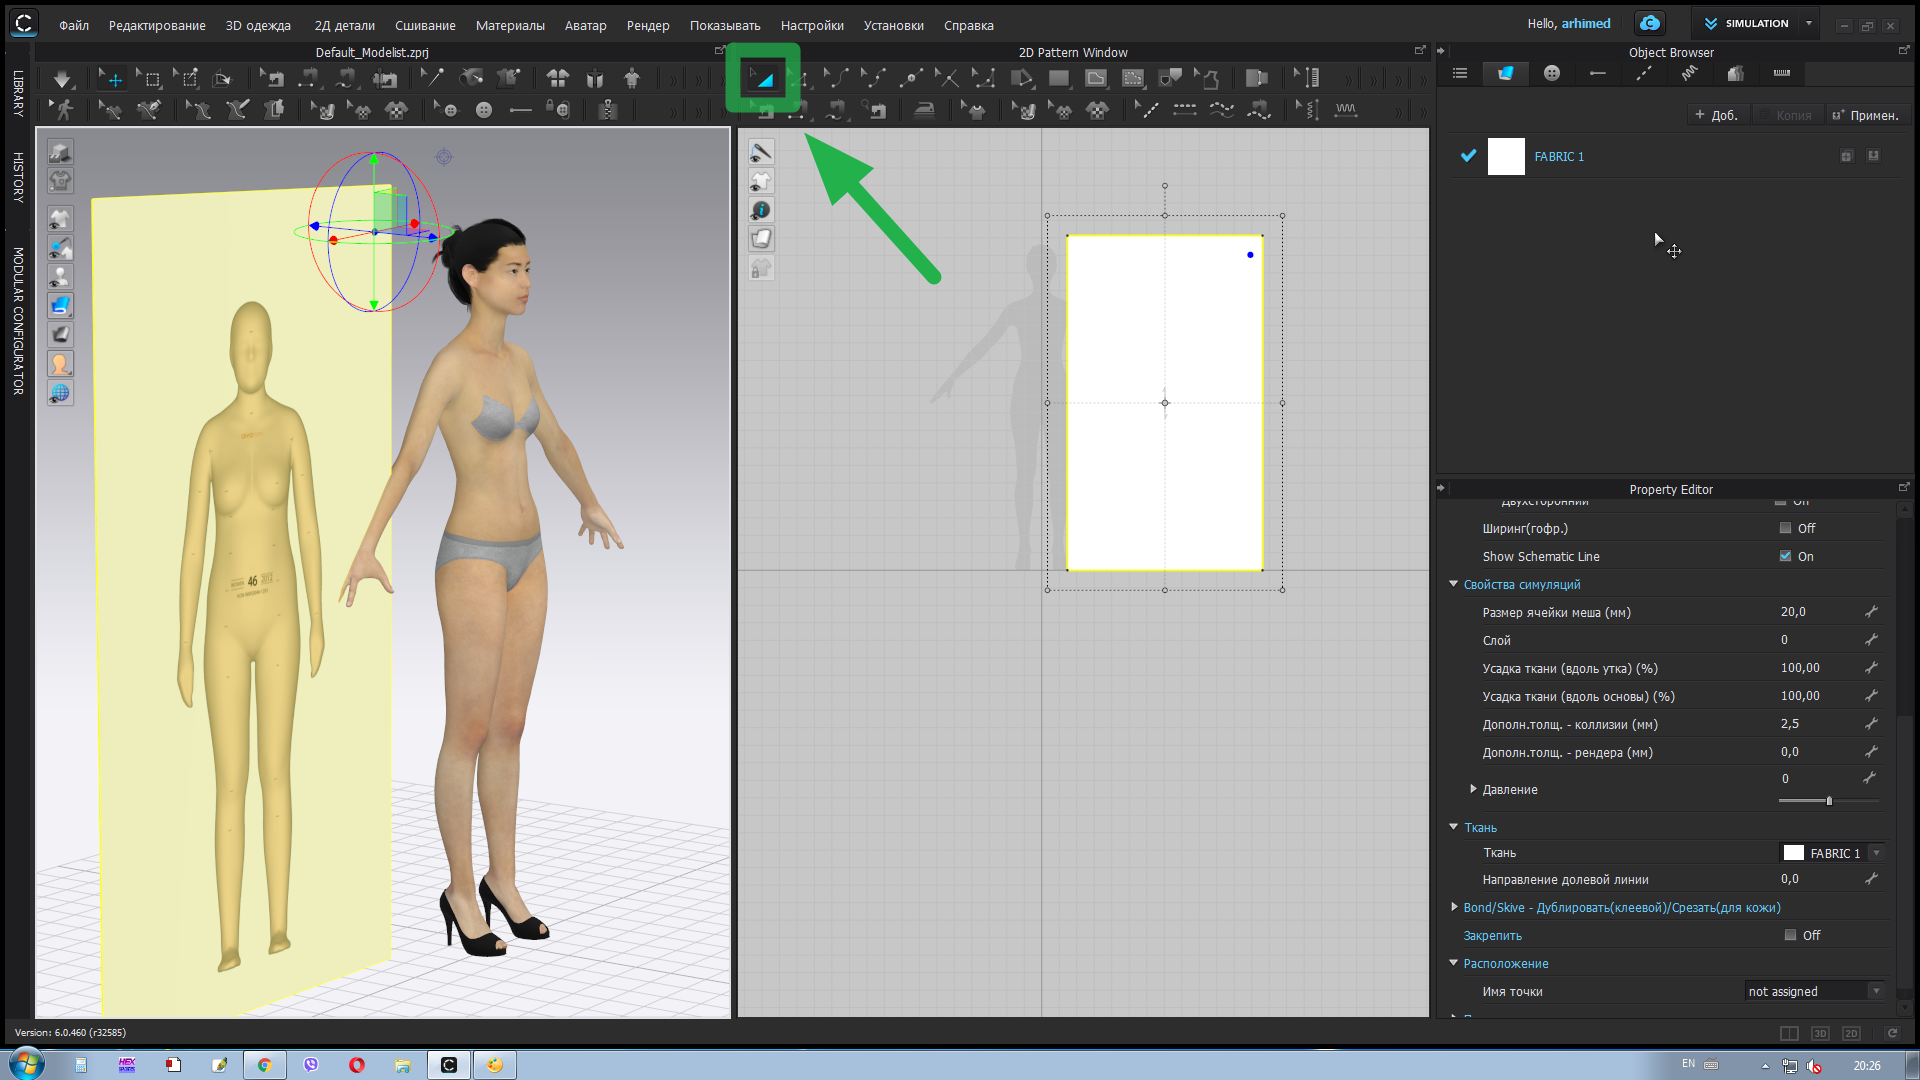Click the Zipper tool icon
Viewport: 1920px width, 1080px height.
tap(607, 110)
